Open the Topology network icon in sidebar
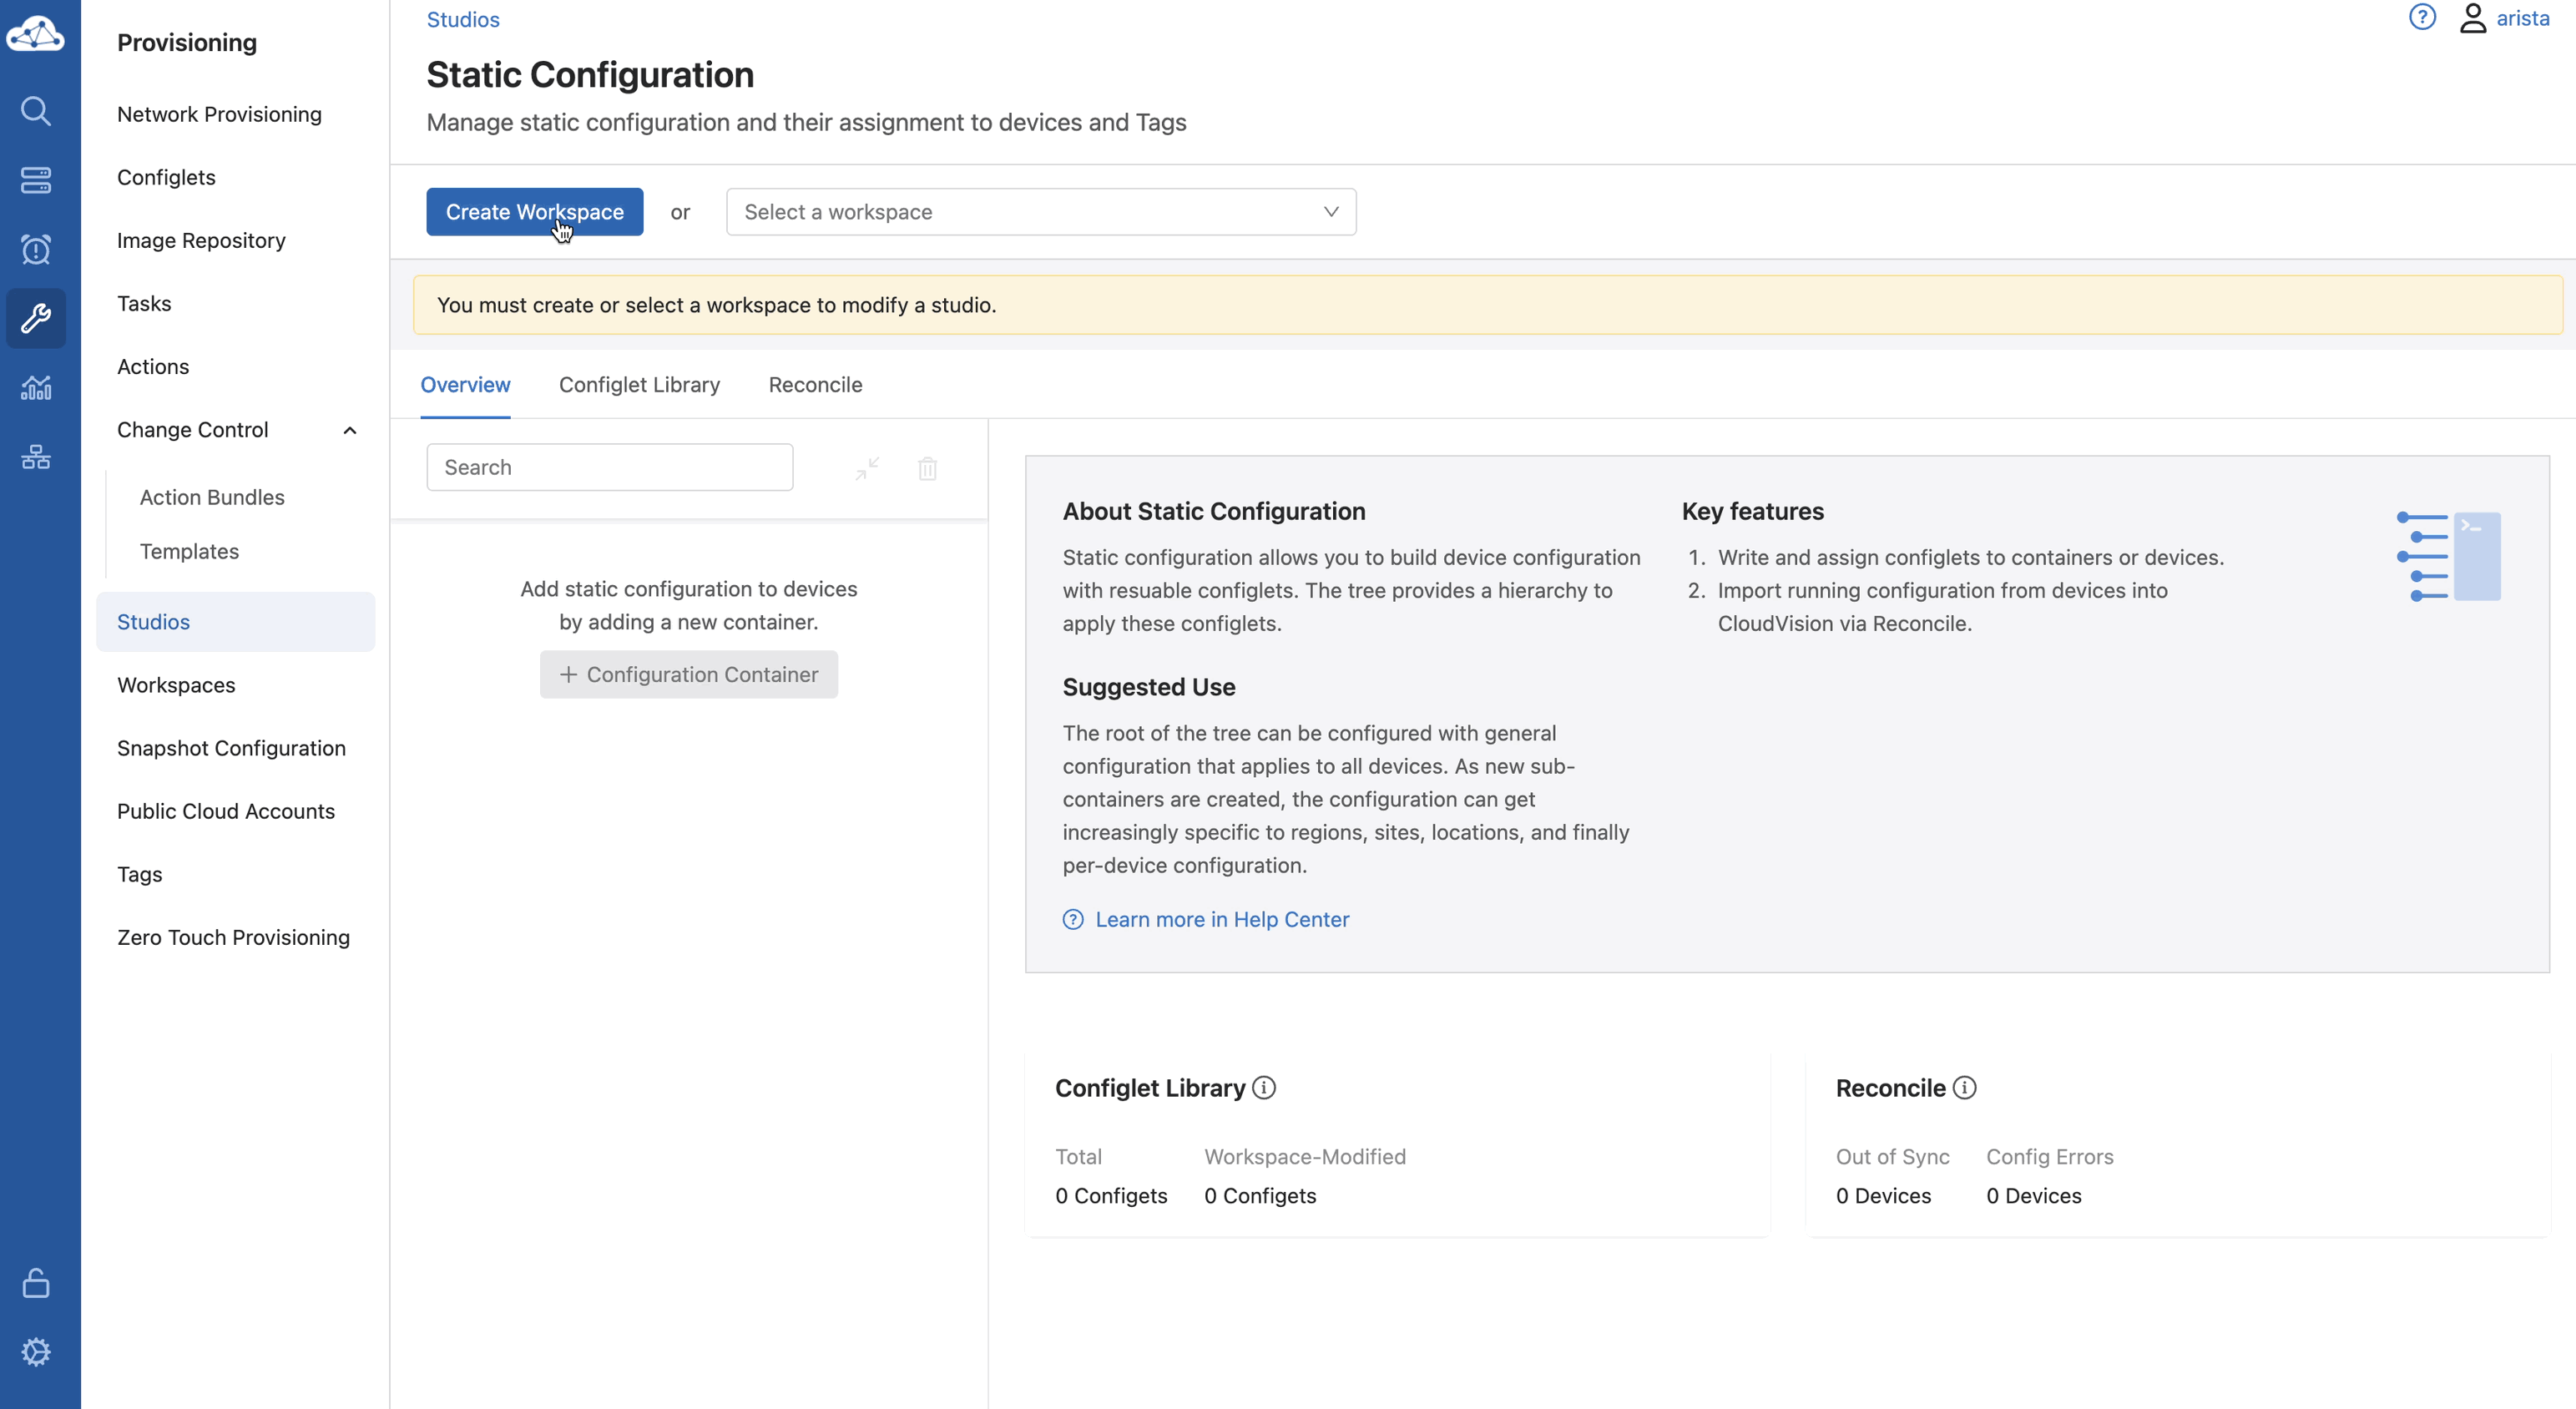 [36, 457]
